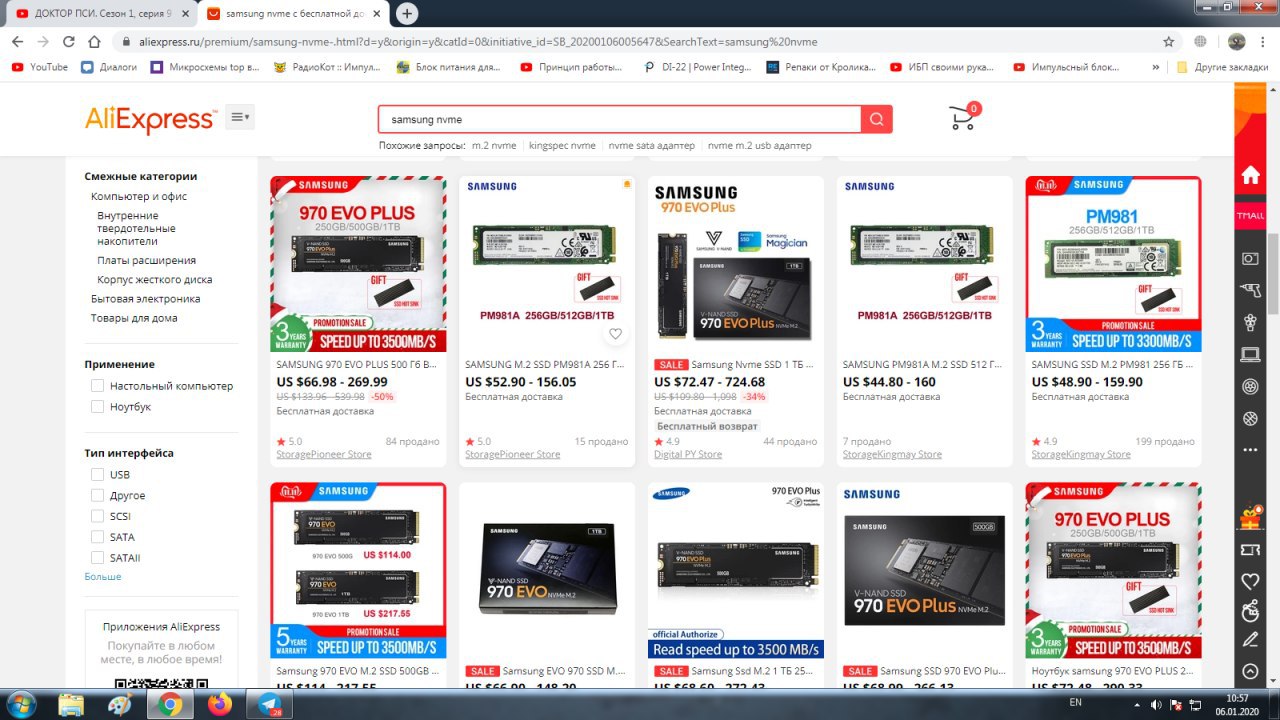The image size is (1280, 720).
Task: Check the Настольный компьютер checkbox
Action: coord(97,386)
